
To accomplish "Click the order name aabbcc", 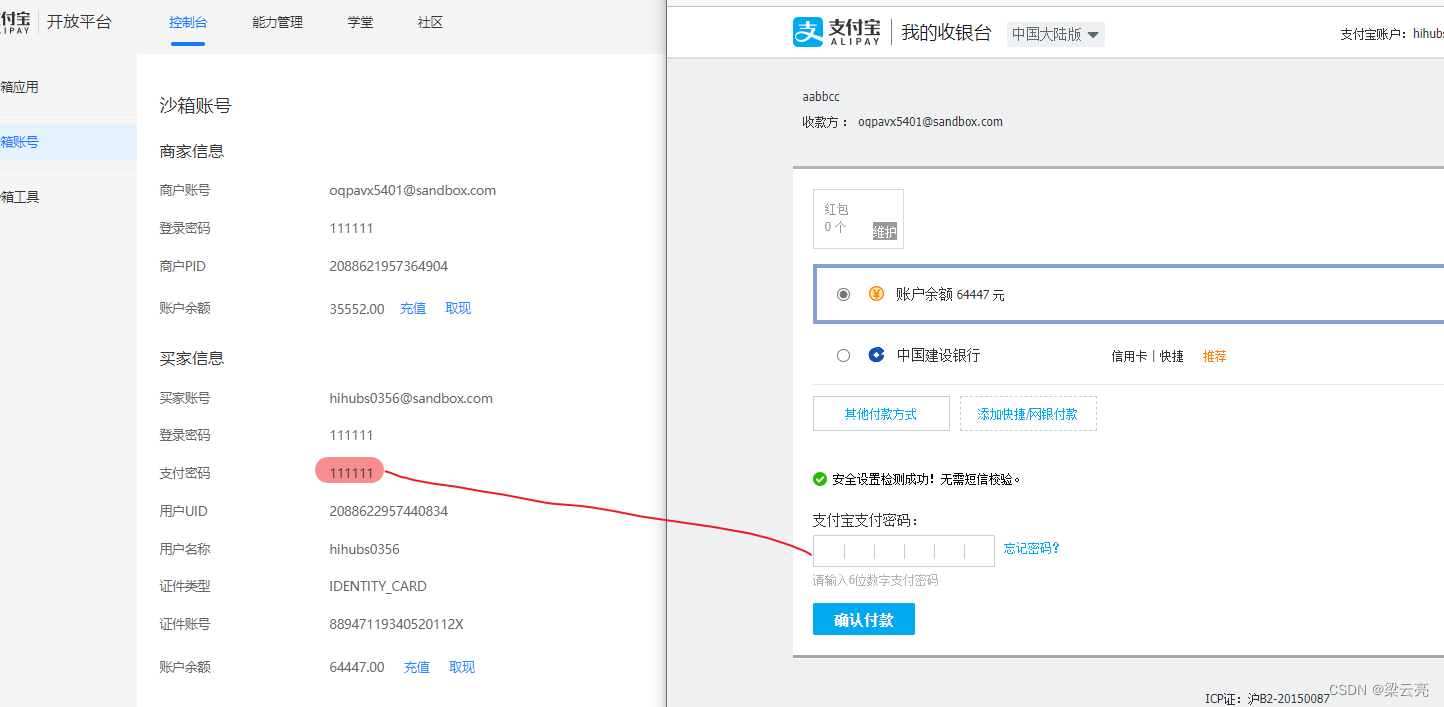I will coord(821,97).
